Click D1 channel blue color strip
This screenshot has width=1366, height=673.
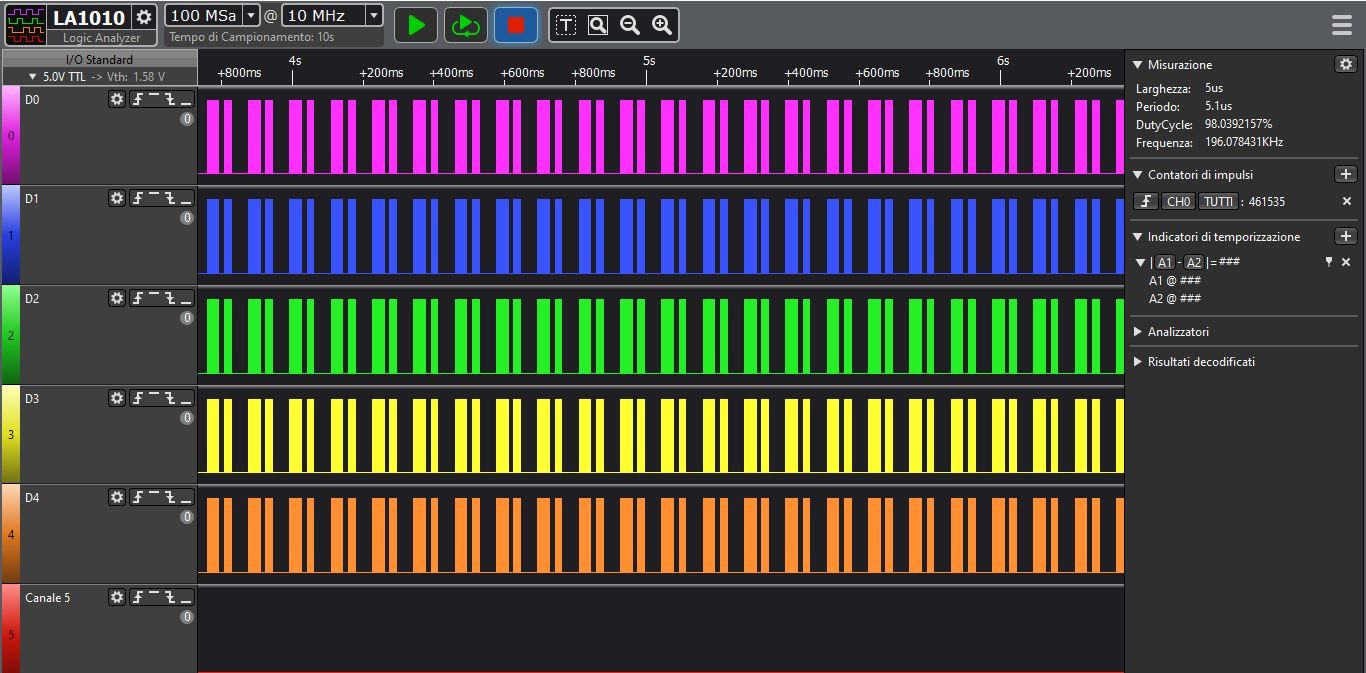point(10,235)
